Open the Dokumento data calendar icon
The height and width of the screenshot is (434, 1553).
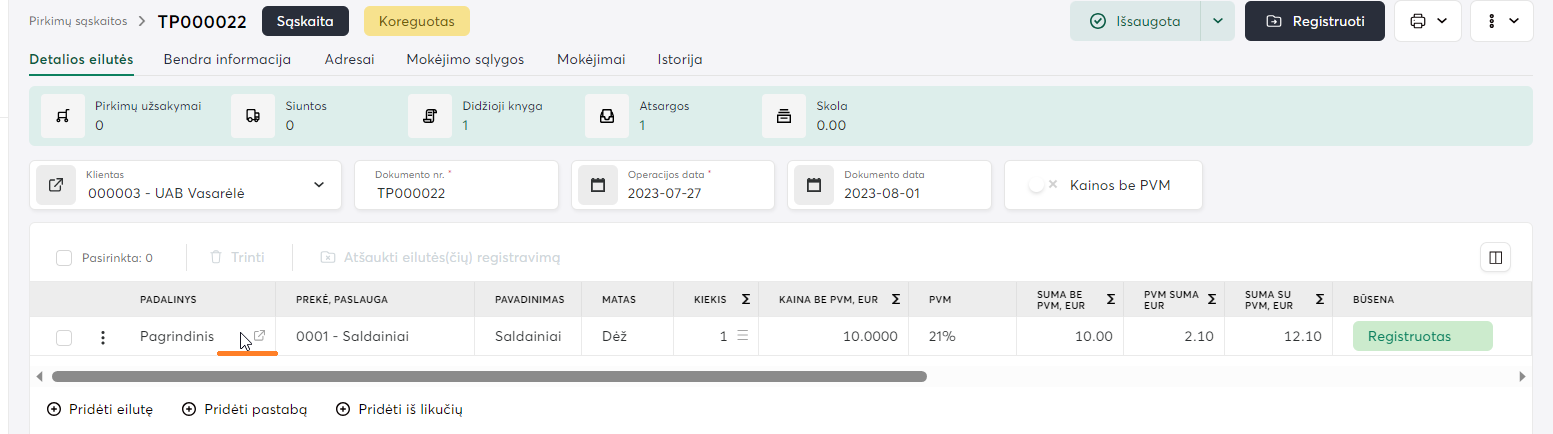pos(814,185)
